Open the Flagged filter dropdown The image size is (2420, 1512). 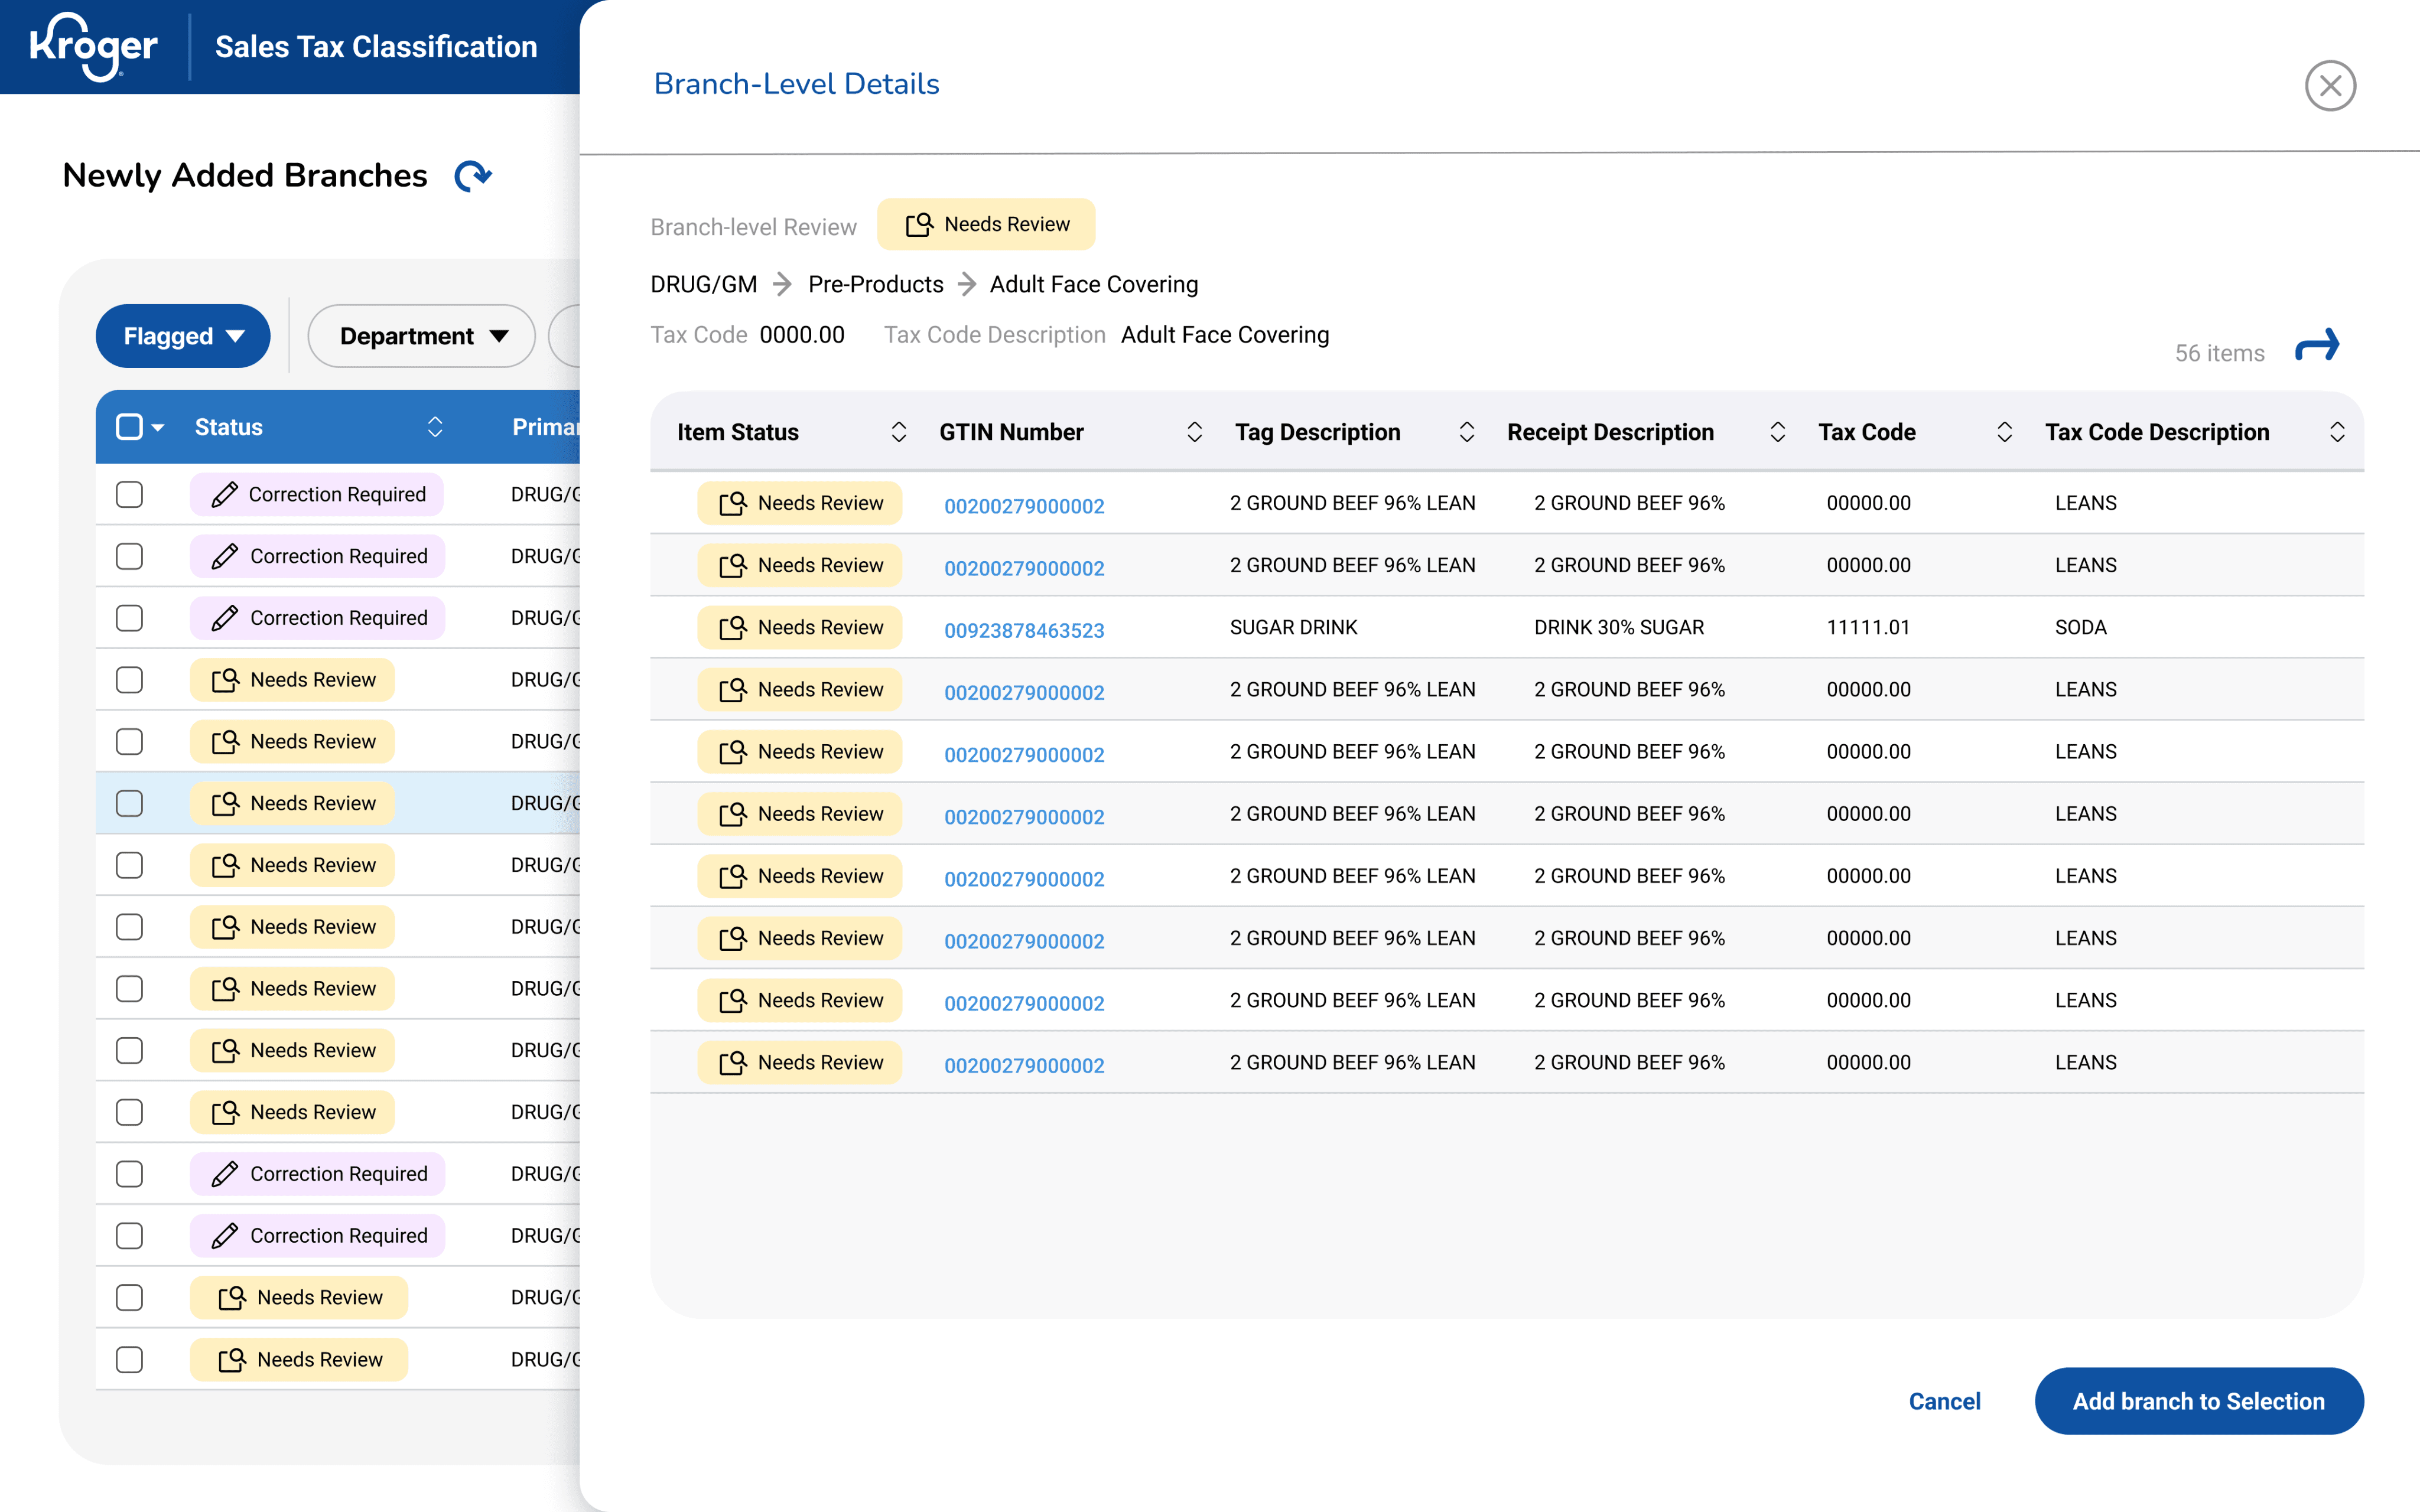tap(183, 336)
